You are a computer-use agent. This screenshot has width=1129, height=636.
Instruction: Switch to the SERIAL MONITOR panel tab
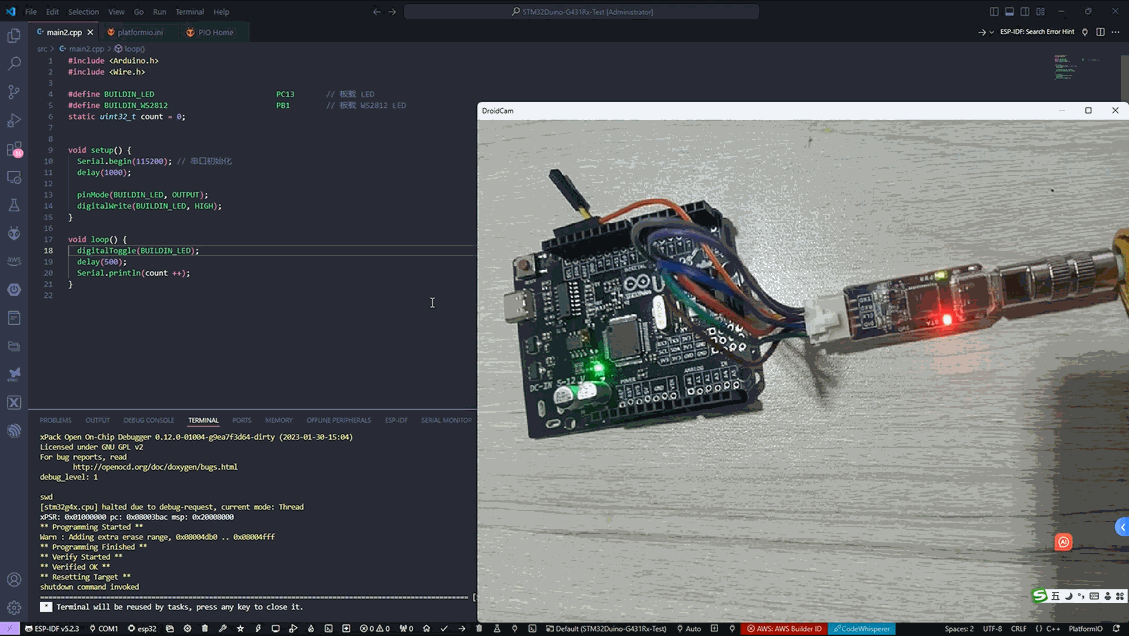(446, 420)
